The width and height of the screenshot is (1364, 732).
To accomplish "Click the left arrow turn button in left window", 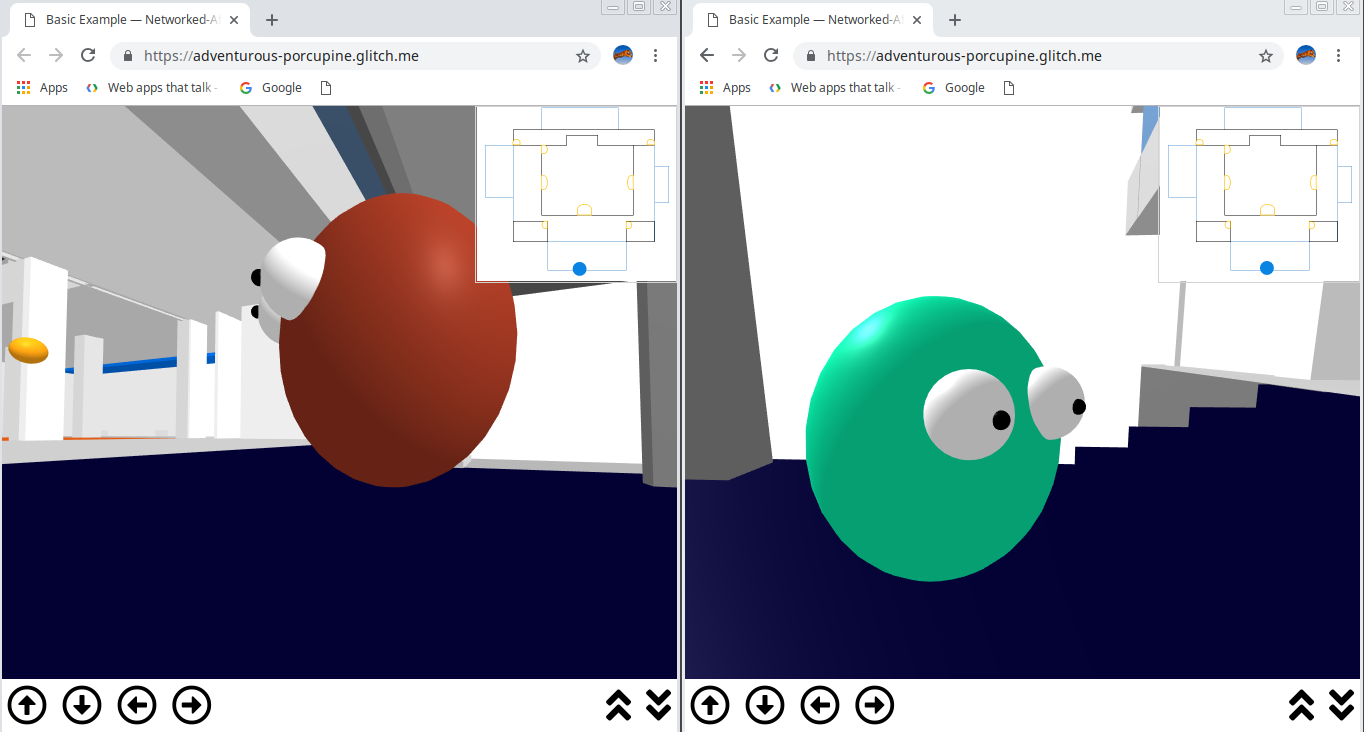I will (x=137, y=706).
